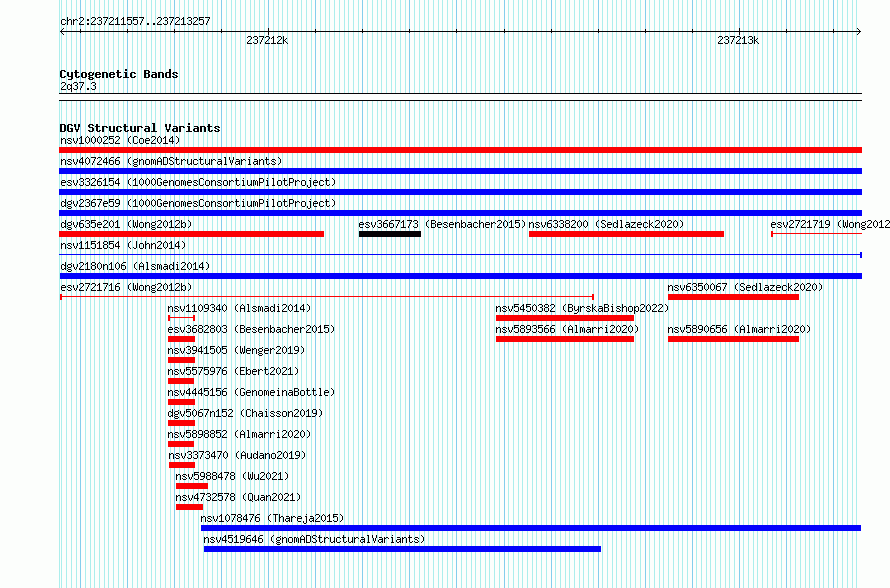Click the nsv1078476 (Thareja2015) blue bar
This screenshot has width=890, height=588.
[531, 528]
